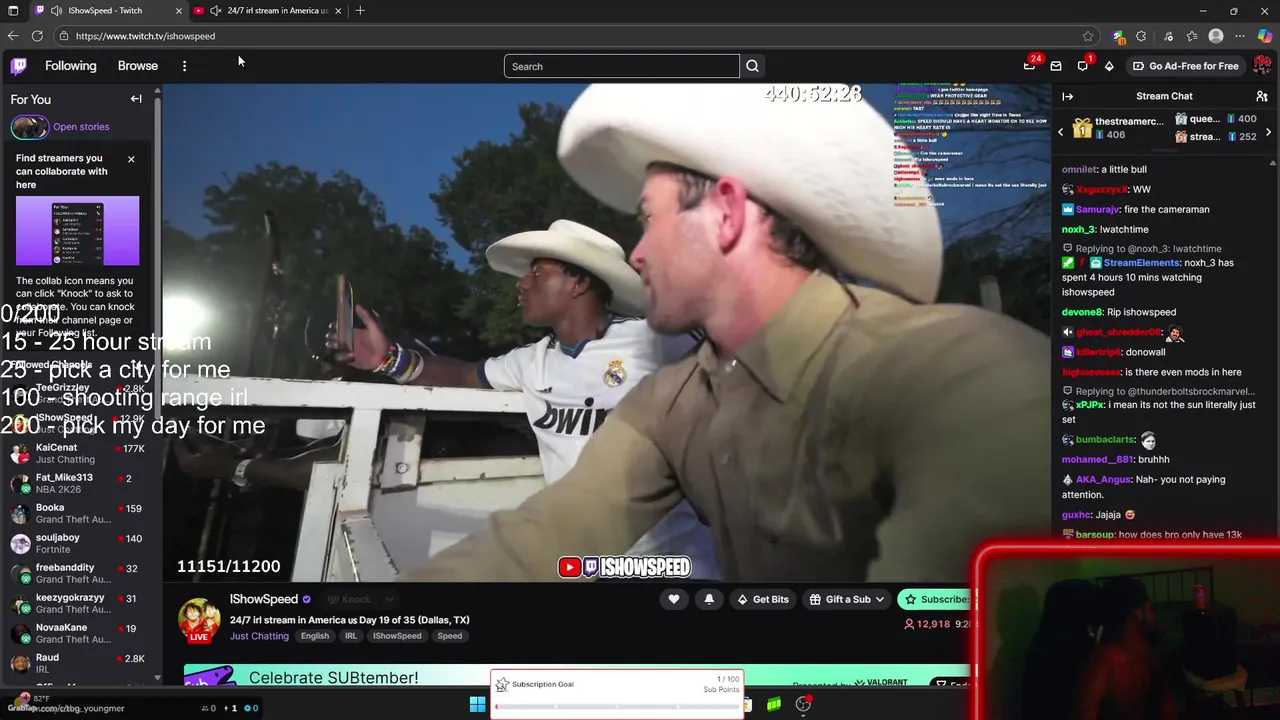Open freebanddity channel in sidebar
This screenshot has width=1280, height=720.
(x=80, y=574)
